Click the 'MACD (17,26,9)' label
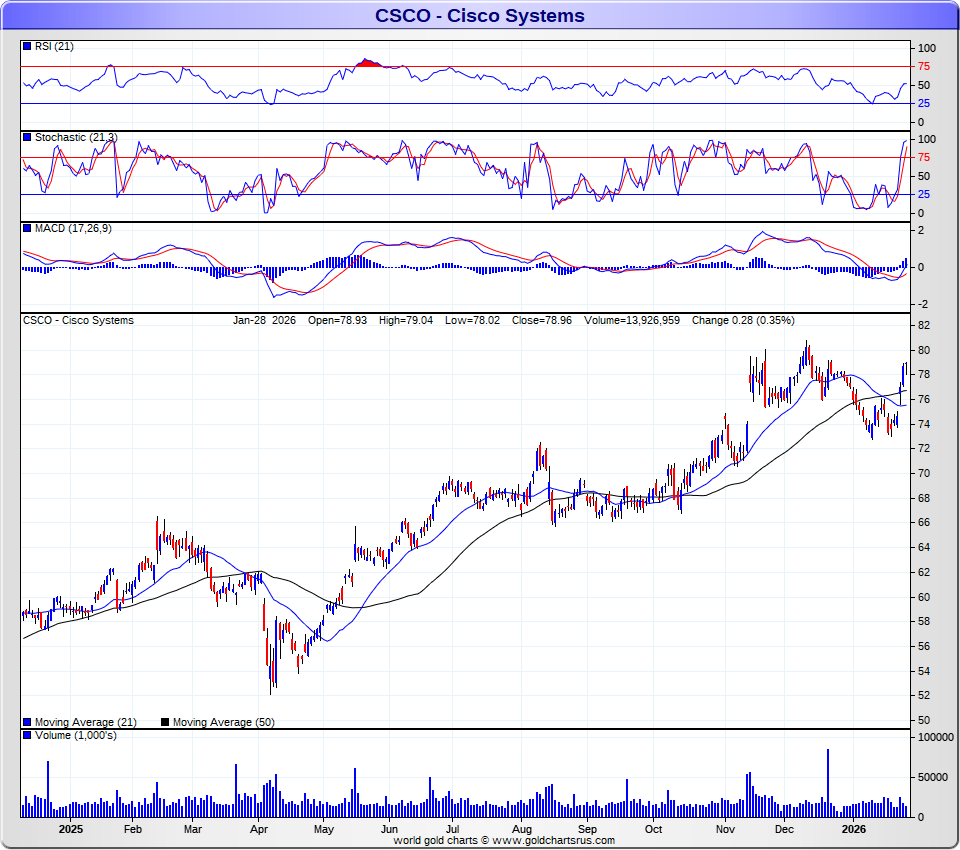Screen dimensions: 960x850 tap(73, 228)
